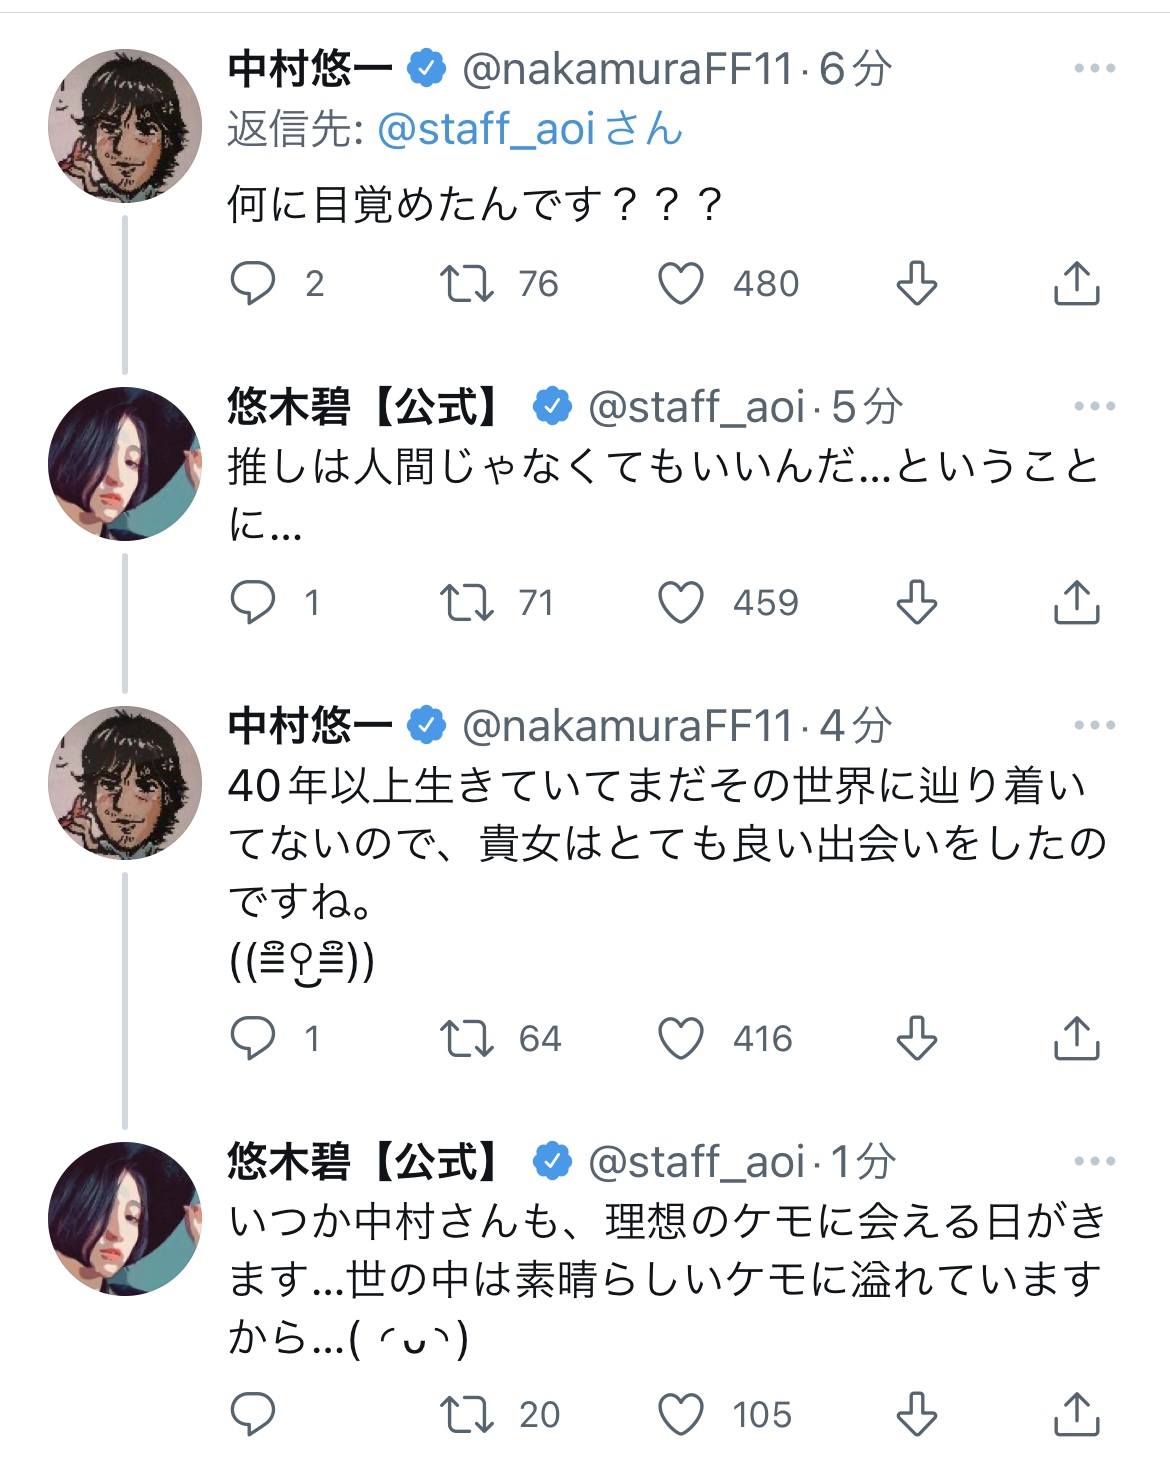
Task: Share the tweet with 459 likes
Action: point(1076,602)
